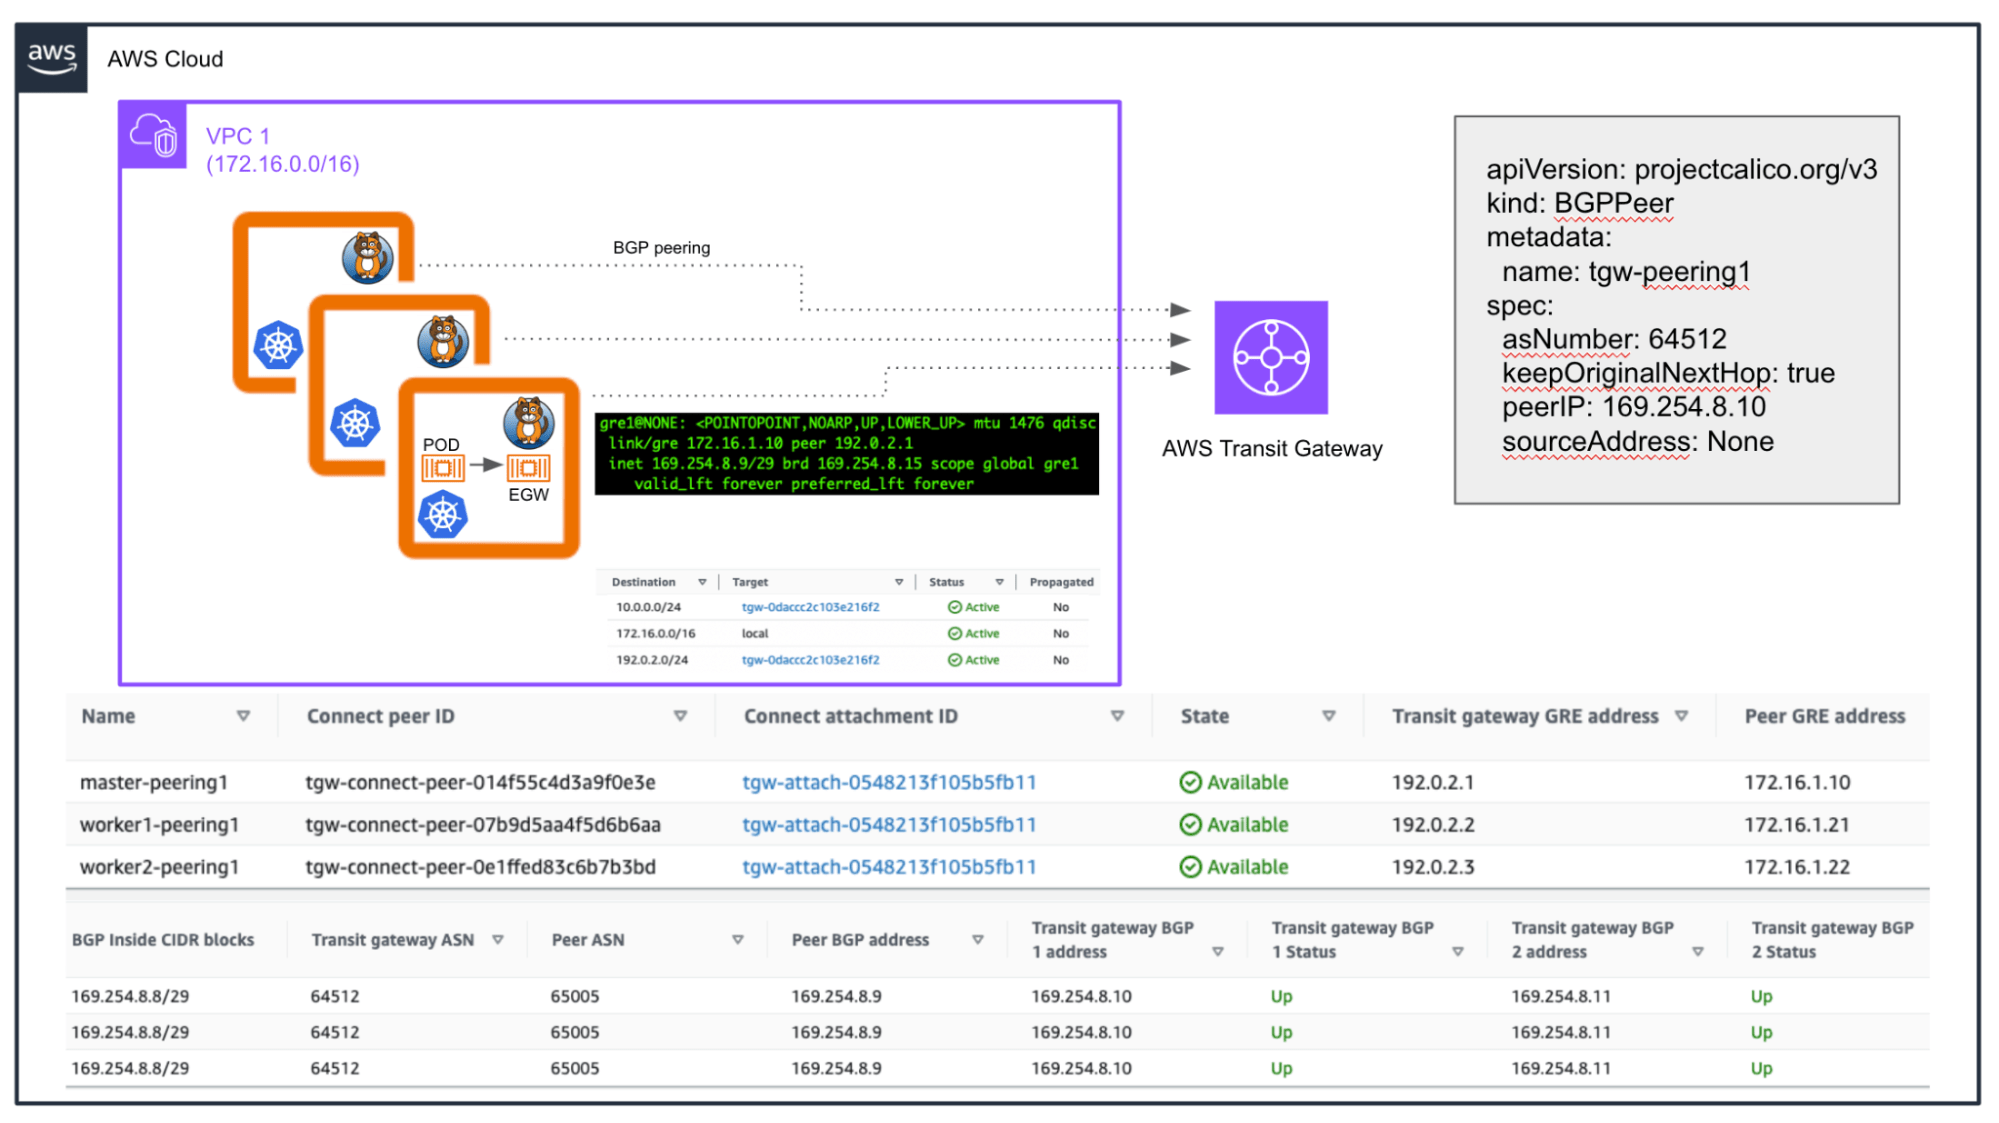The height and width of the screenshot is (1123, 1999).
Task: Open the Transit gateway BGP 1 Status arrow
Action: [1457, 952]
